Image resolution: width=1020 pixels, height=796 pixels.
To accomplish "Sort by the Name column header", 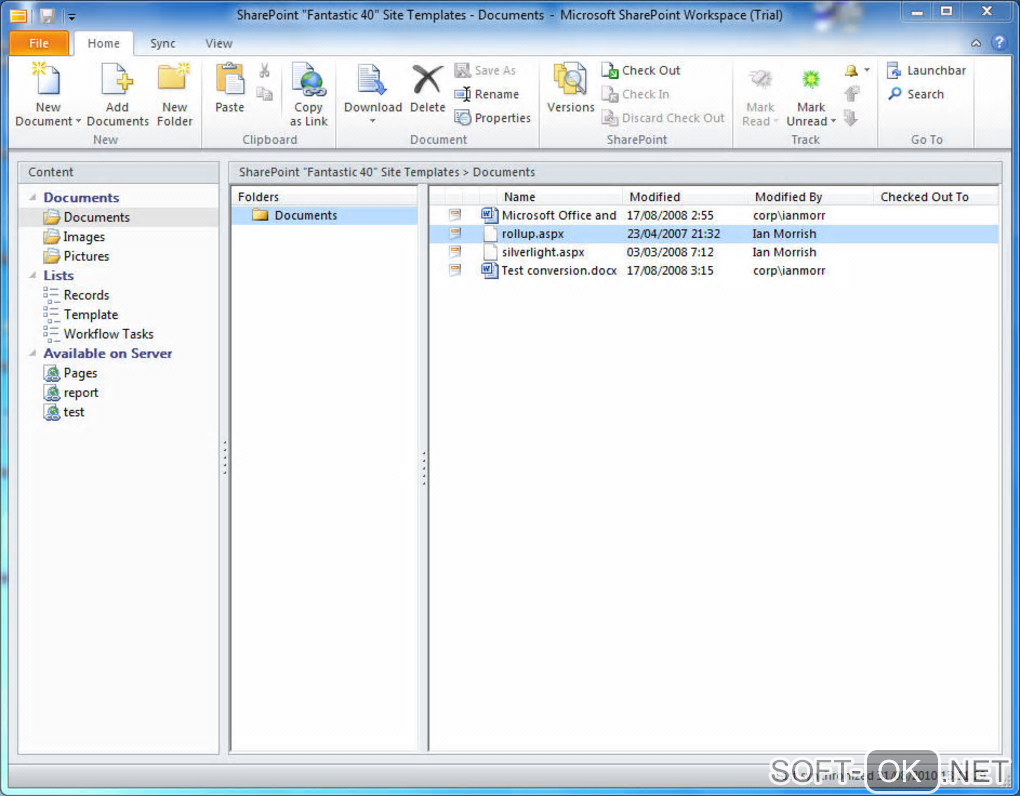I will 559,196.
